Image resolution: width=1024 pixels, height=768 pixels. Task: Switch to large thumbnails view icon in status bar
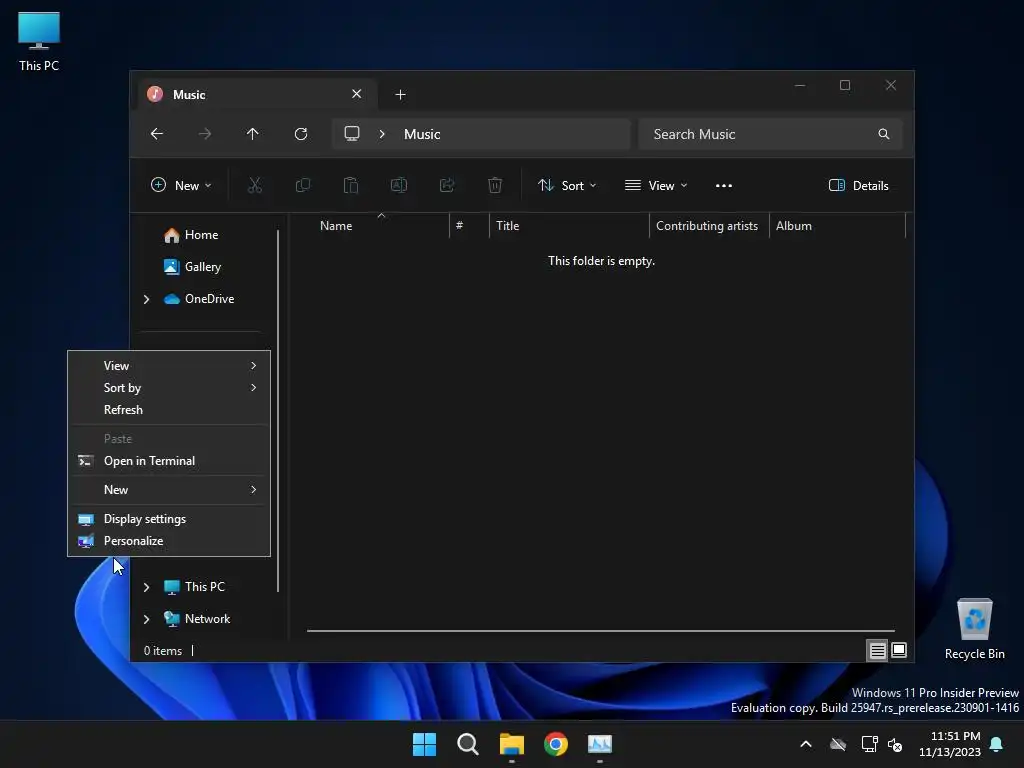click(x=899, y=650)
